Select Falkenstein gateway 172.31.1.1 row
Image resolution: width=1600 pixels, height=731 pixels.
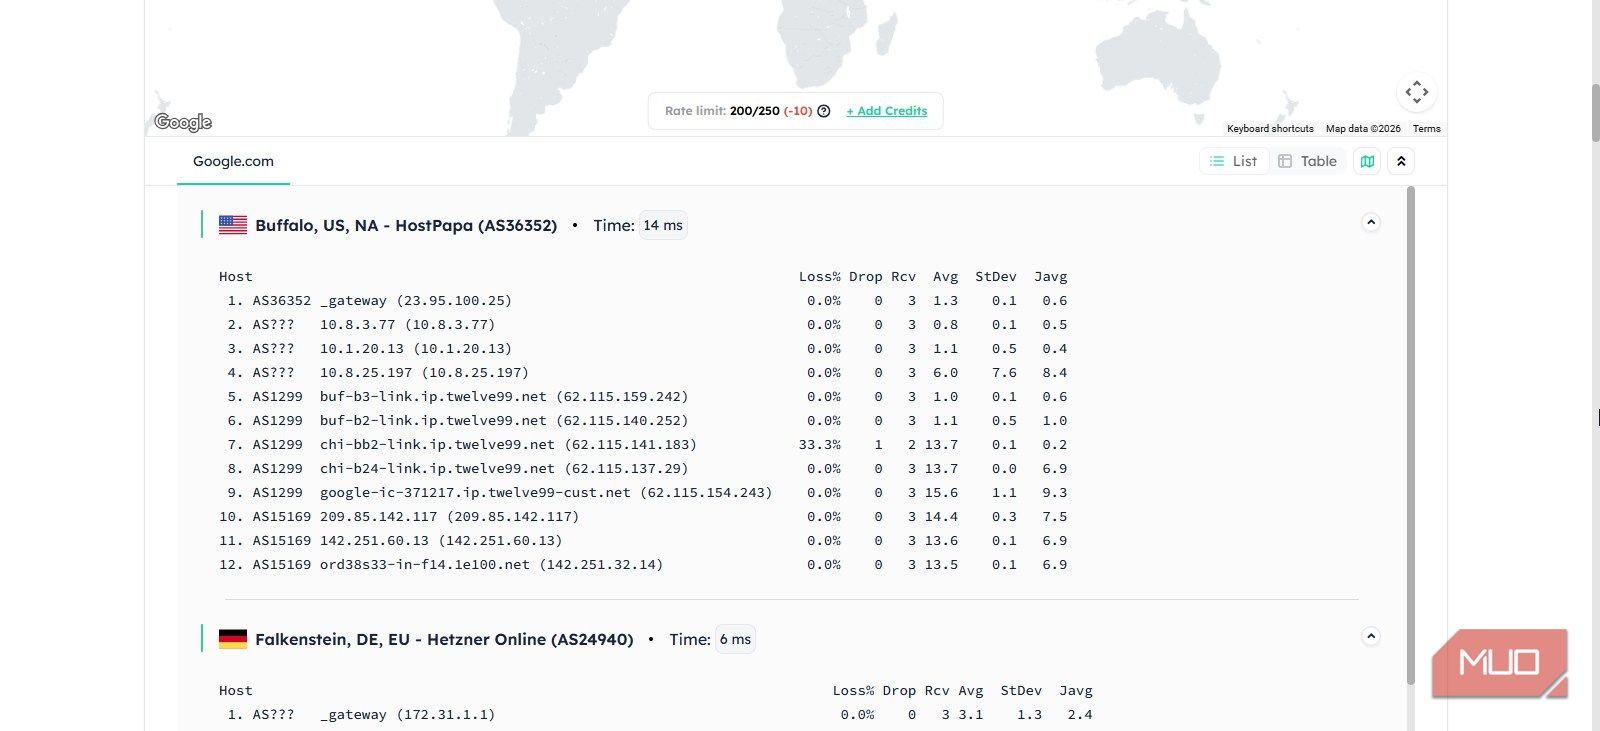[656, 715]
